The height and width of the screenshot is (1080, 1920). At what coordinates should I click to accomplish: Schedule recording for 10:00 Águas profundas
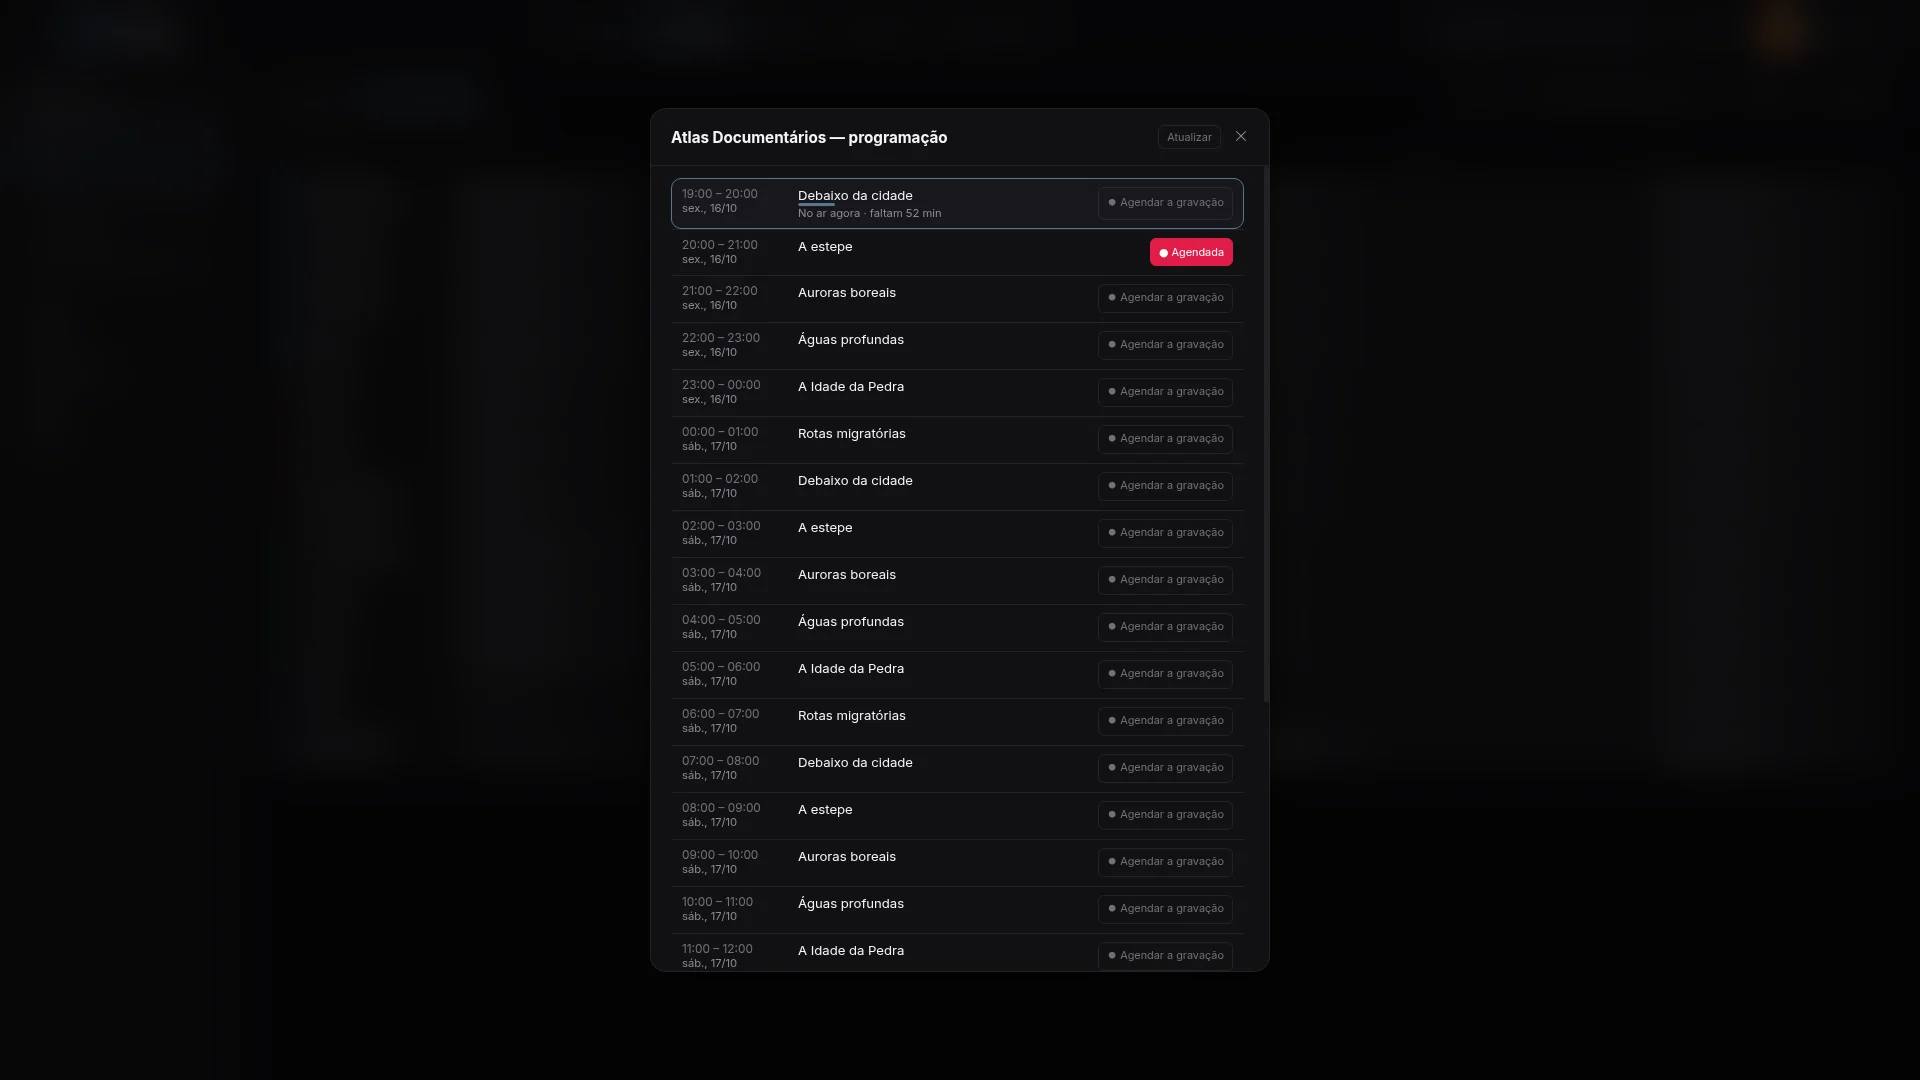[1165, 909]
